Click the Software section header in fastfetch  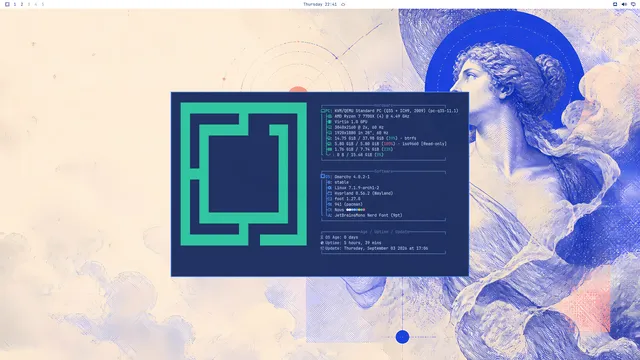point(383,171)
